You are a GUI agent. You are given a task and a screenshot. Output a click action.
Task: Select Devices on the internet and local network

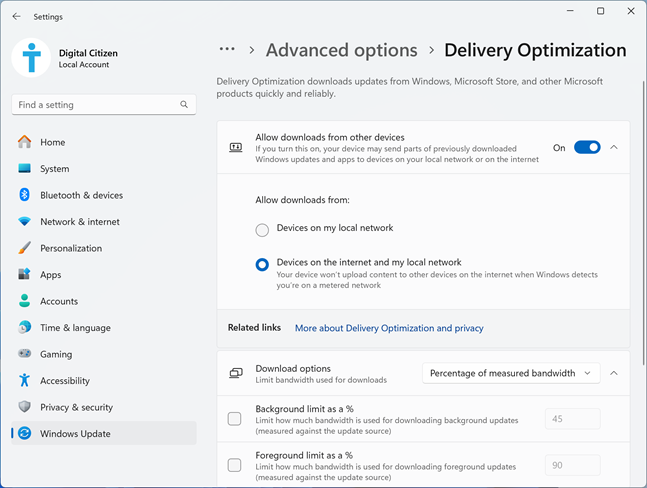[x=262, y=264]
